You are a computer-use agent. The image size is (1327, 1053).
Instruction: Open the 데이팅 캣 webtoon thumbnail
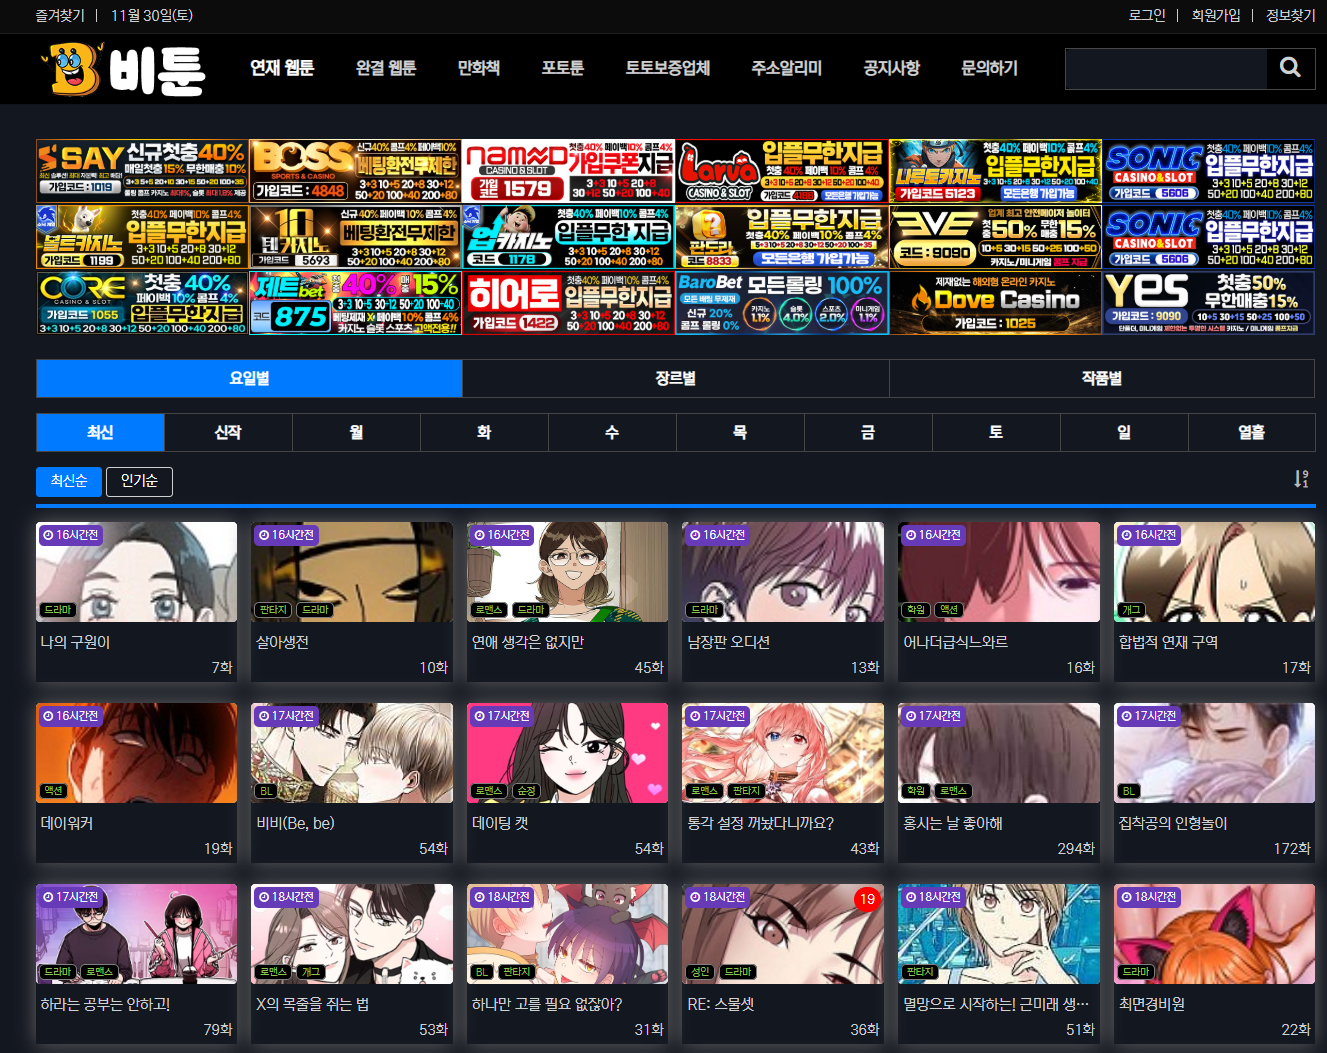(x=567, y=752)
